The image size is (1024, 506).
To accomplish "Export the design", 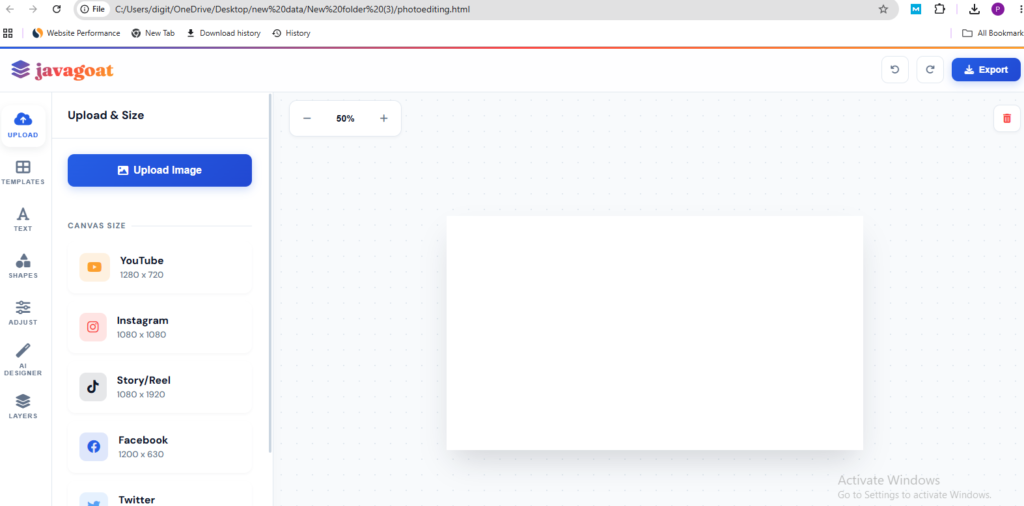I will [x=985, y=70].
